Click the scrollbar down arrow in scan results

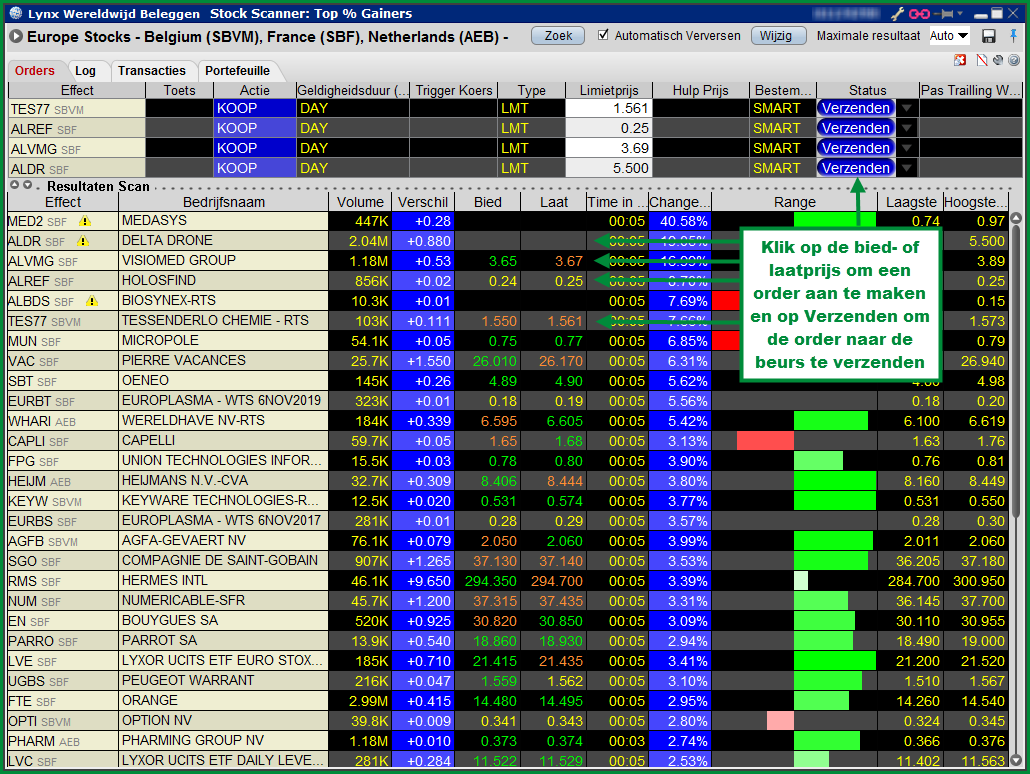pyautogui.click(x=1016, y=760)
